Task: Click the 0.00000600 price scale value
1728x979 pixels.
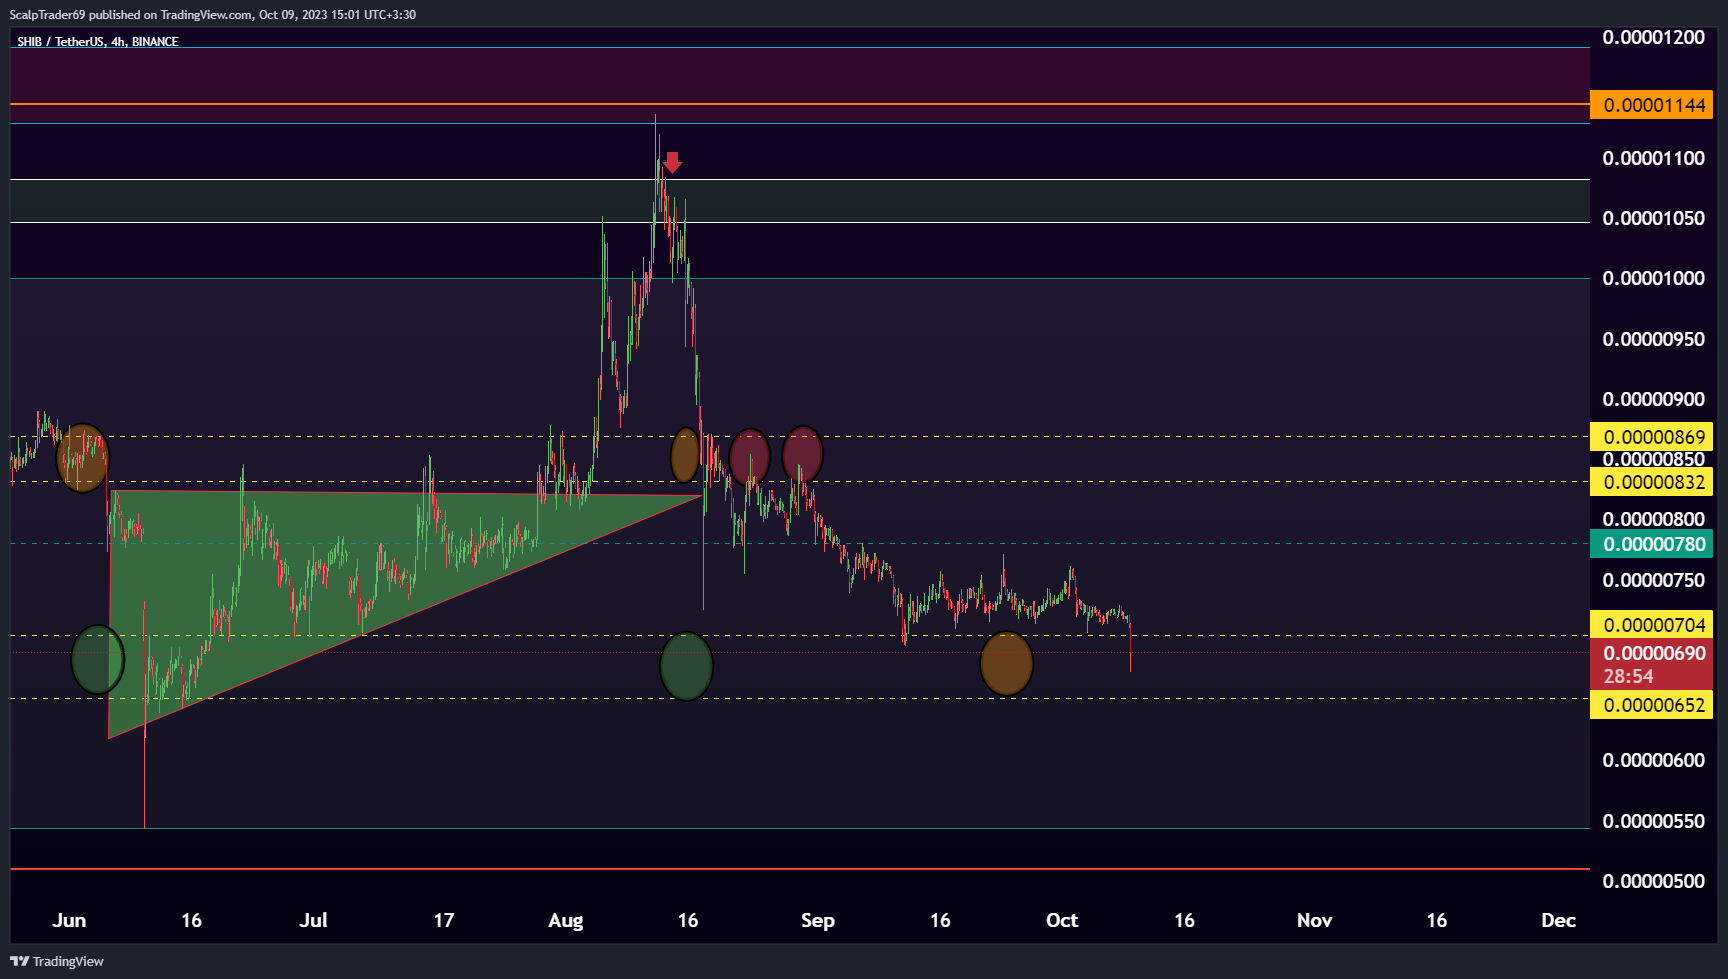Action: (x=1653, y=760)
